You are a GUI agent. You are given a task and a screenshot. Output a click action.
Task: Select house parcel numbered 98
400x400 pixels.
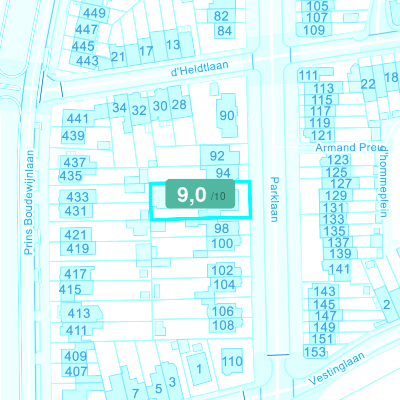tap(222, 229)
